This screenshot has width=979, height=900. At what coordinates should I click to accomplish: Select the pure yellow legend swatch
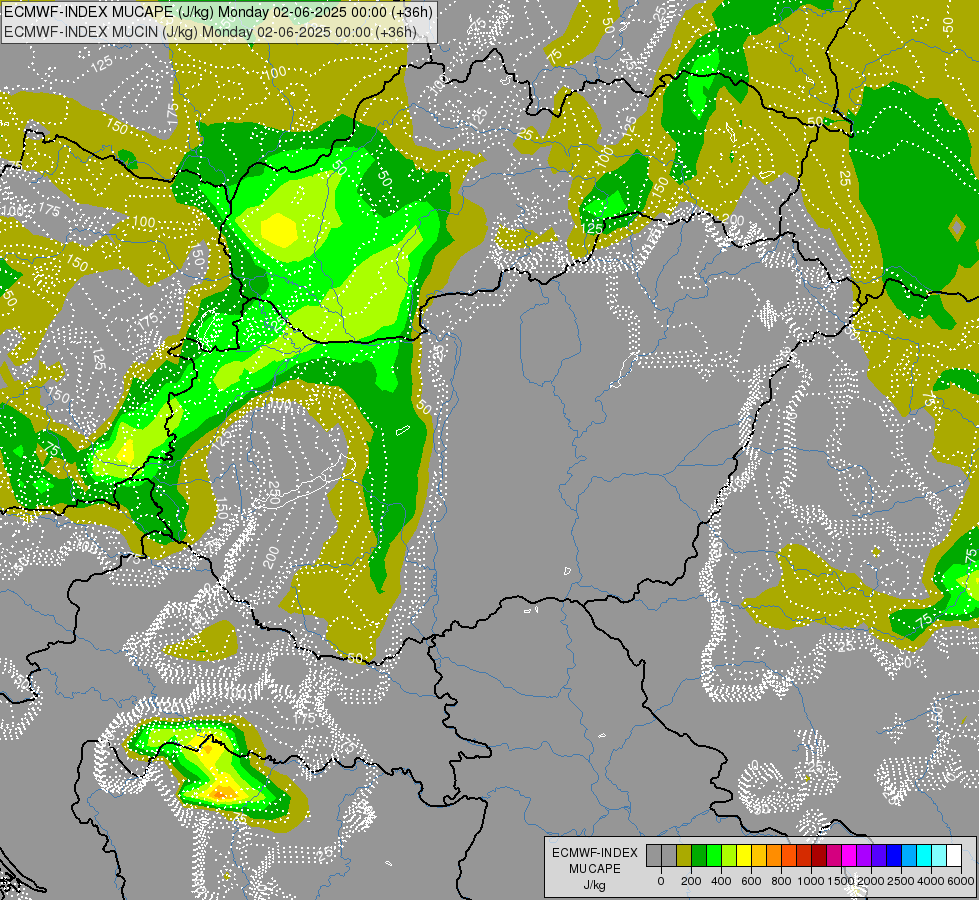[744, 855]
